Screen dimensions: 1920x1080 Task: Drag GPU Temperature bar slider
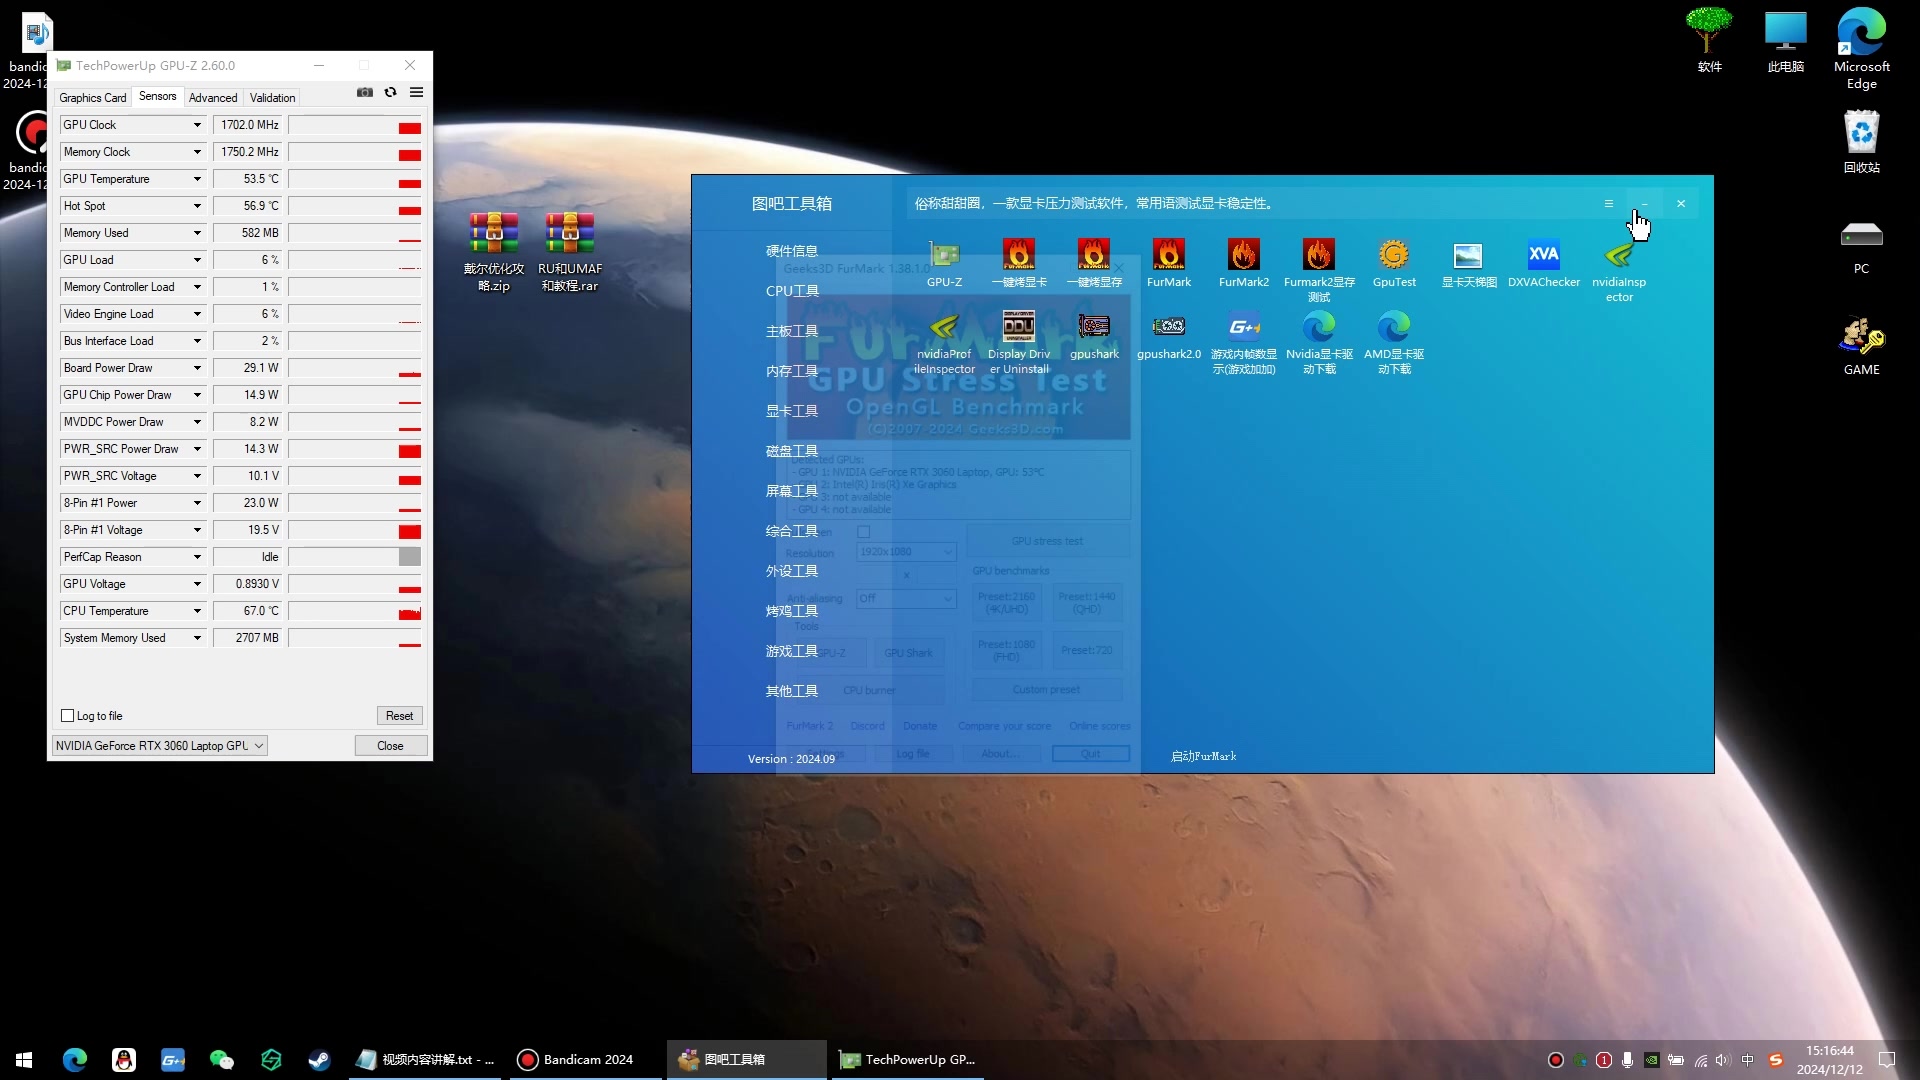410,178
